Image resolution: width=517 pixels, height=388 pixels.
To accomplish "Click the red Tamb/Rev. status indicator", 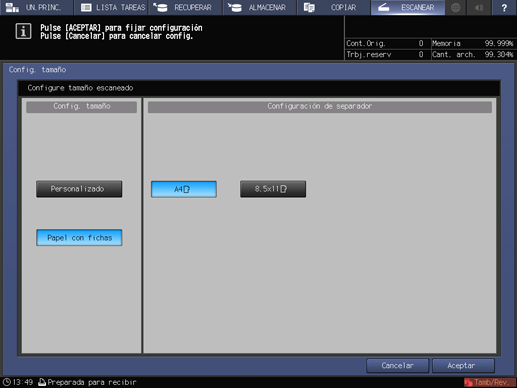I will [x=489, y=382].
